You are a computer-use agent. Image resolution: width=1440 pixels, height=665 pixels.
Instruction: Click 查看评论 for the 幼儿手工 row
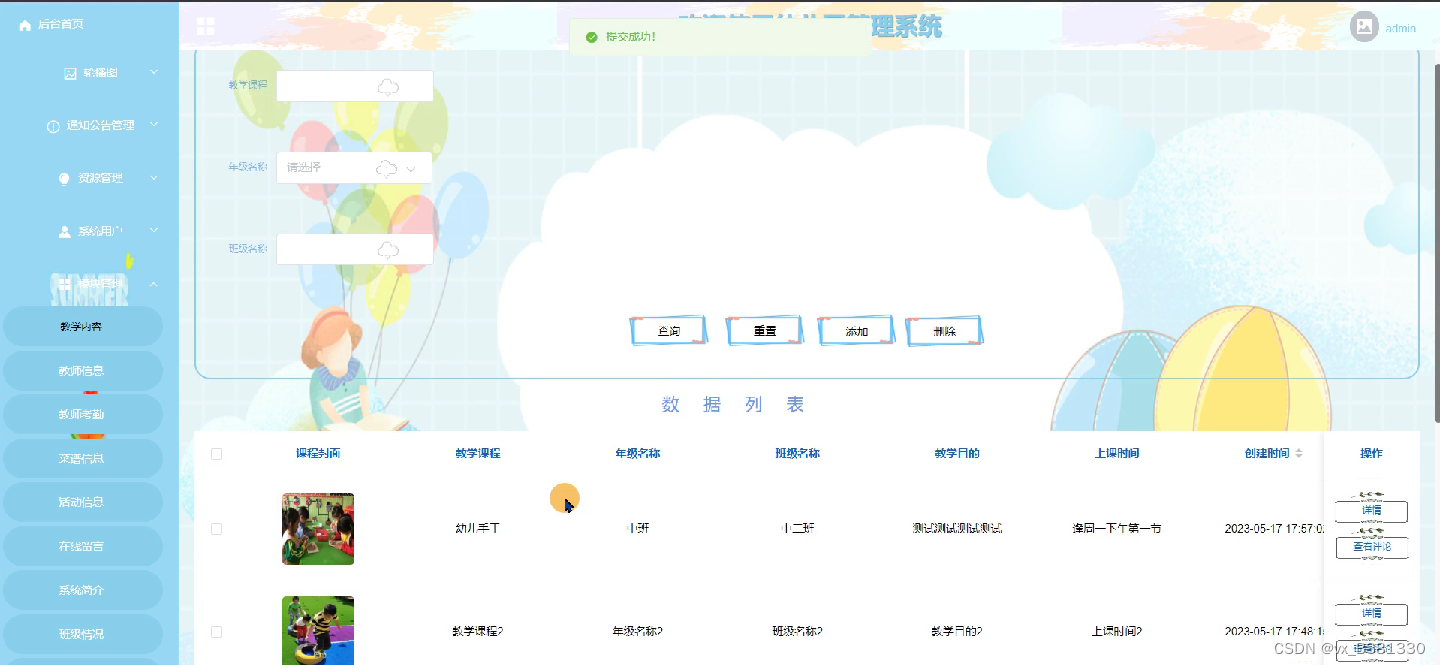click(x=1372, y=547)
